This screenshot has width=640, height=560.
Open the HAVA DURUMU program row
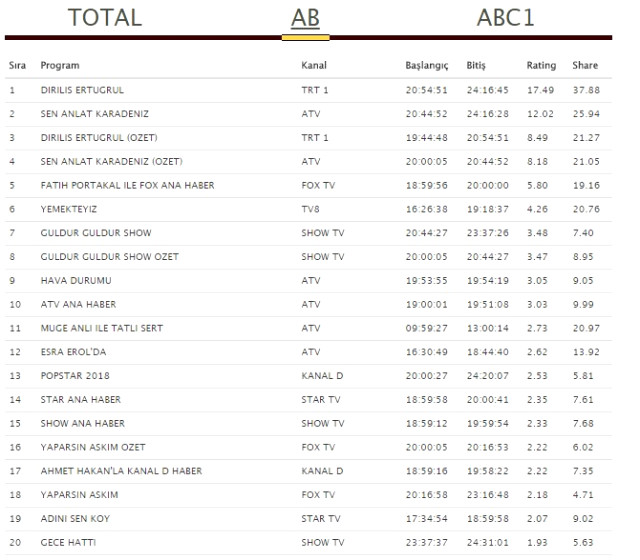pyautogui.click(x=308, y=281)
